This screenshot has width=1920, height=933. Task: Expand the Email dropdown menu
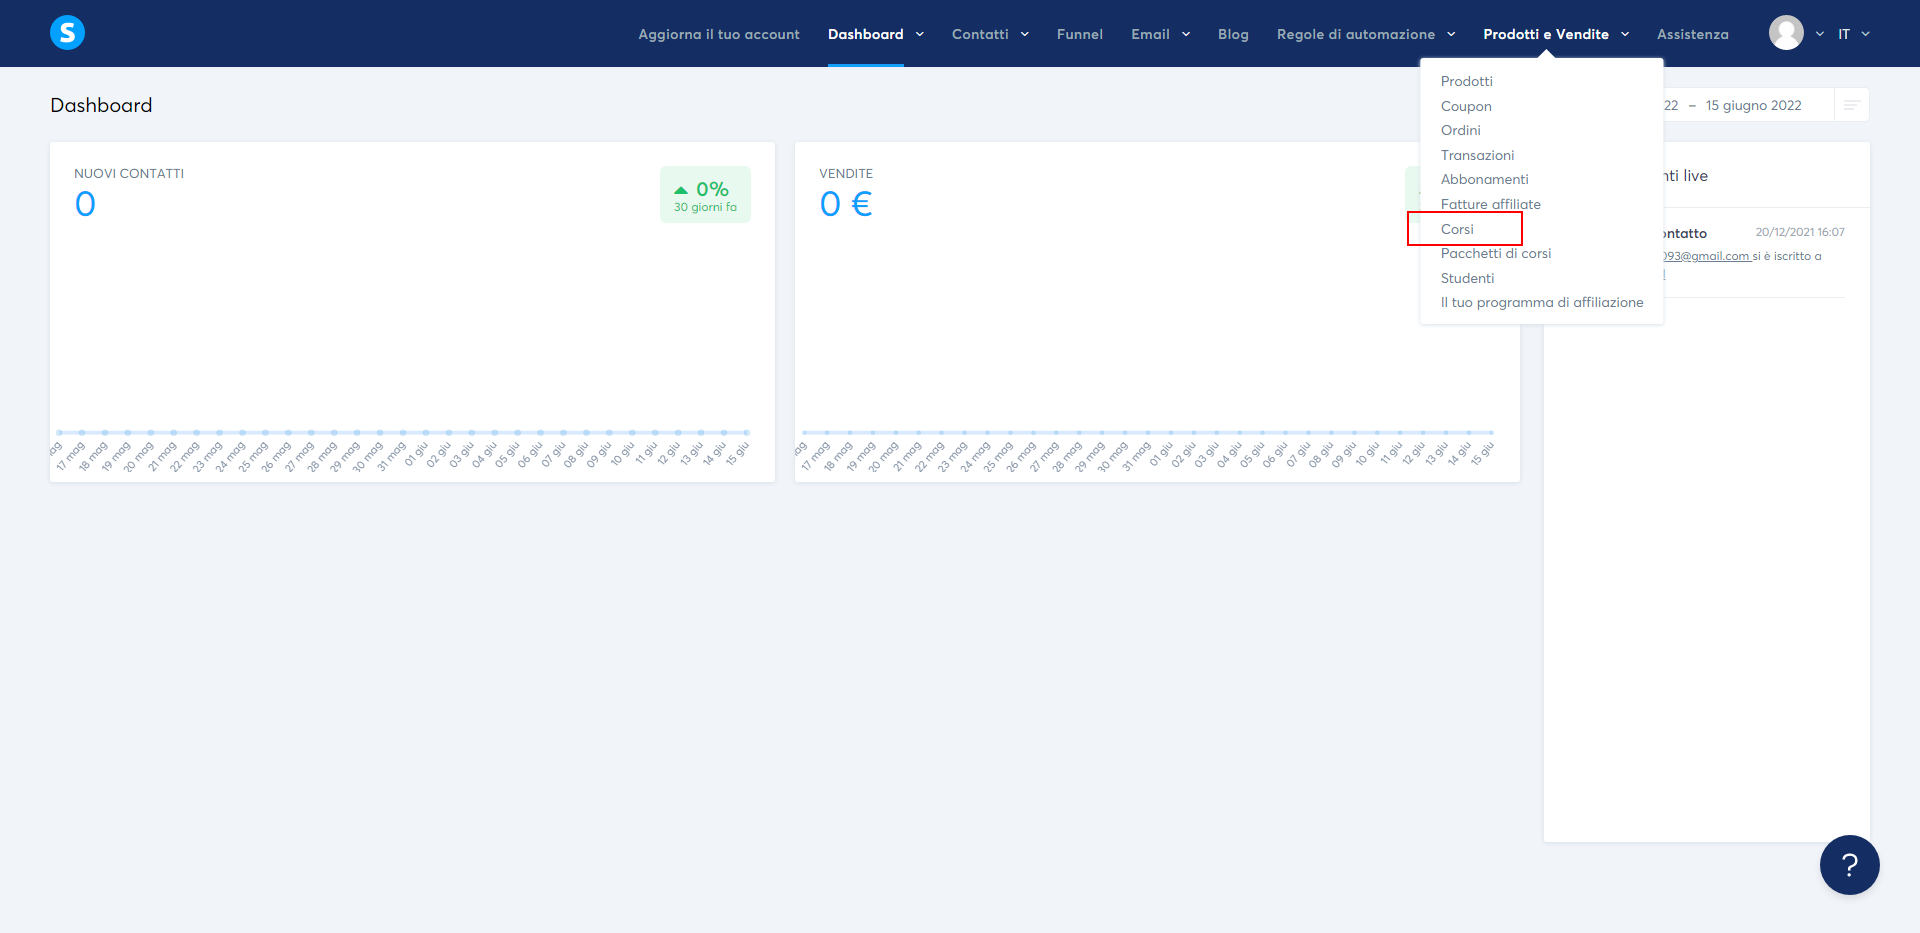[x=1151, y=33]
